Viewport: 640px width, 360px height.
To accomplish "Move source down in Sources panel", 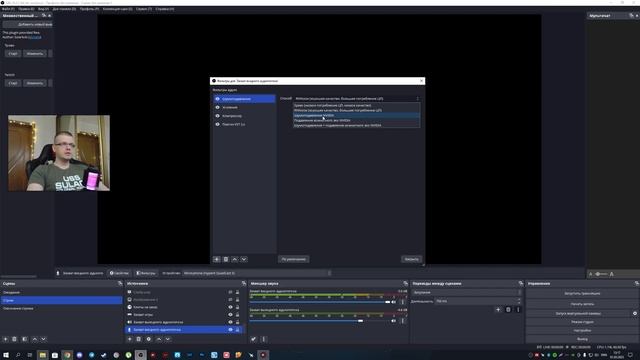I will [x=168, y=339].
